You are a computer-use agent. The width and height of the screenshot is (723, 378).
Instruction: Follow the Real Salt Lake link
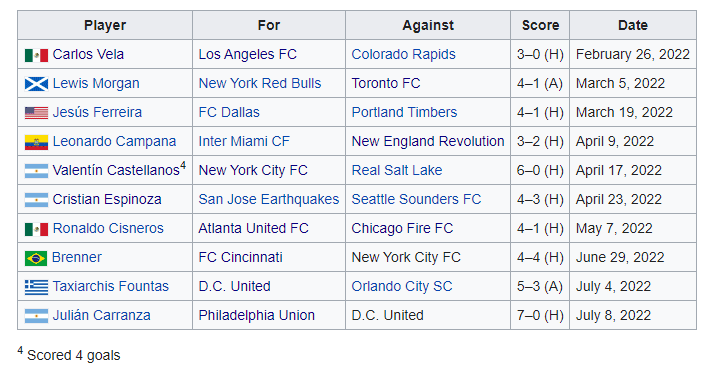(397, 171)
